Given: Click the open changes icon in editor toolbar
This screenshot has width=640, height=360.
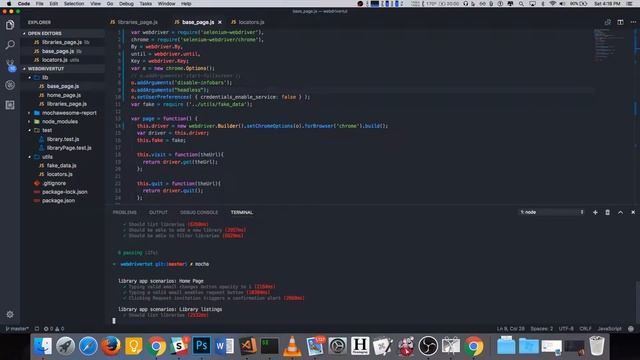Looking at the screenshot, I should (x=607, y=22).
